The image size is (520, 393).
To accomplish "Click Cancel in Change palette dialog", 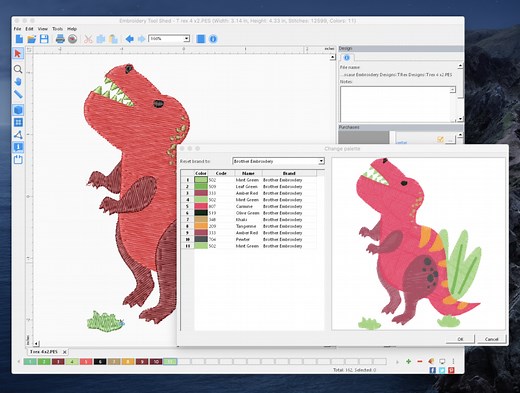I will [x=492, y=339].
